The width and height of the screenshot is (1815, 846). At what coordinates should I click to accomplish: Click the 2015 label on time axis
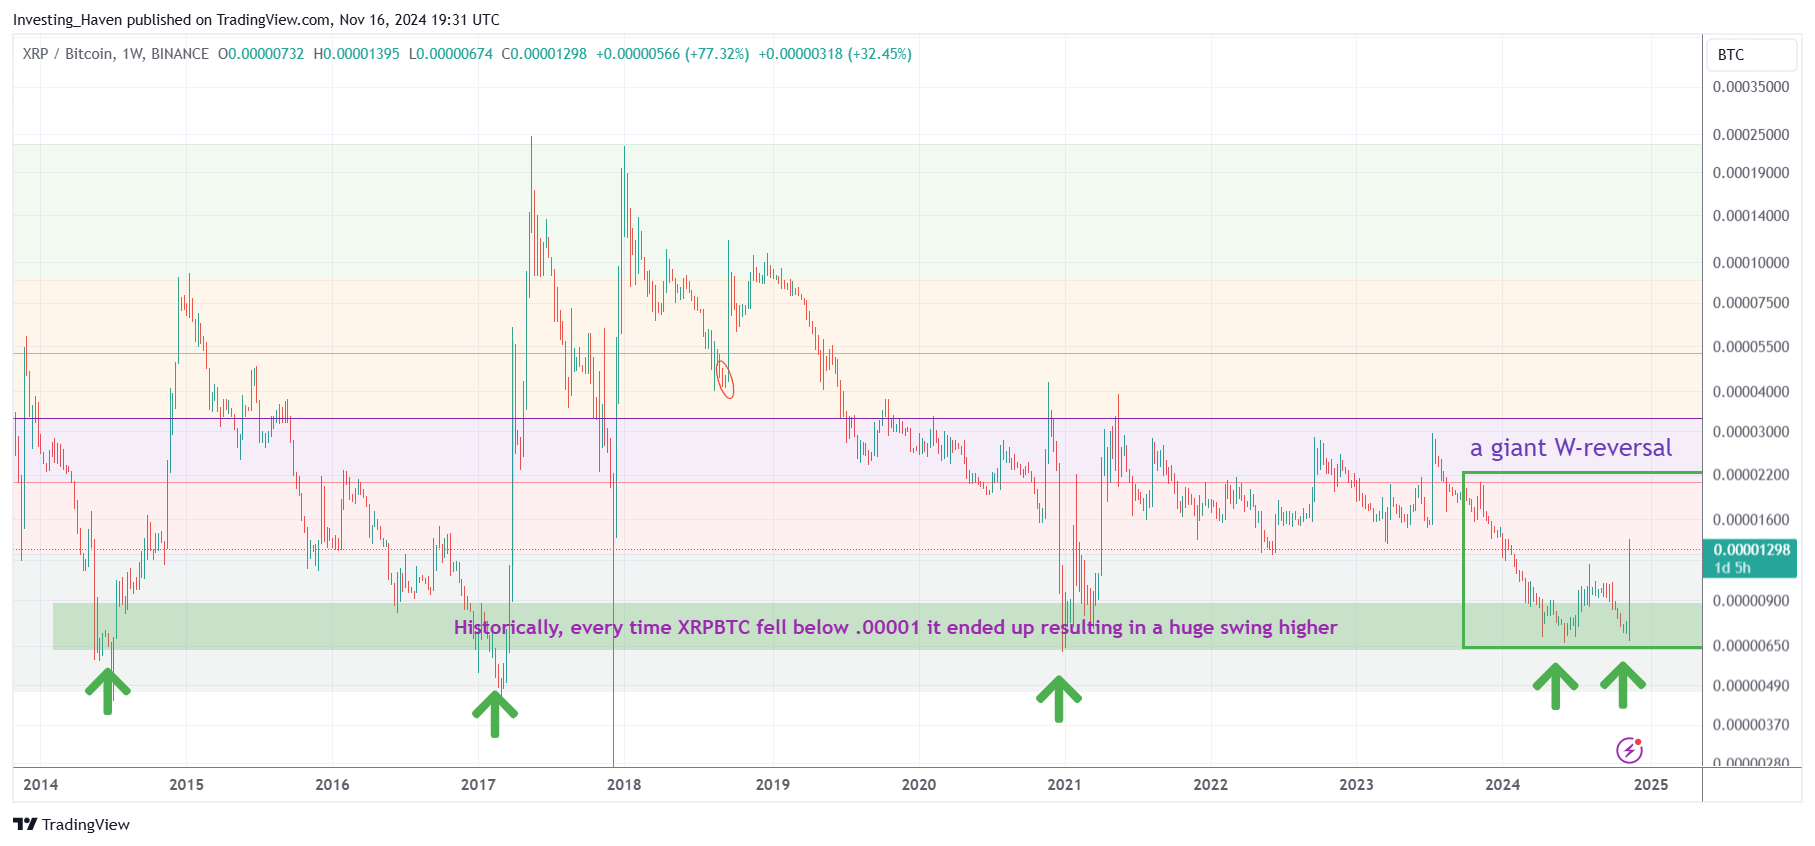[x=187, y=785]
